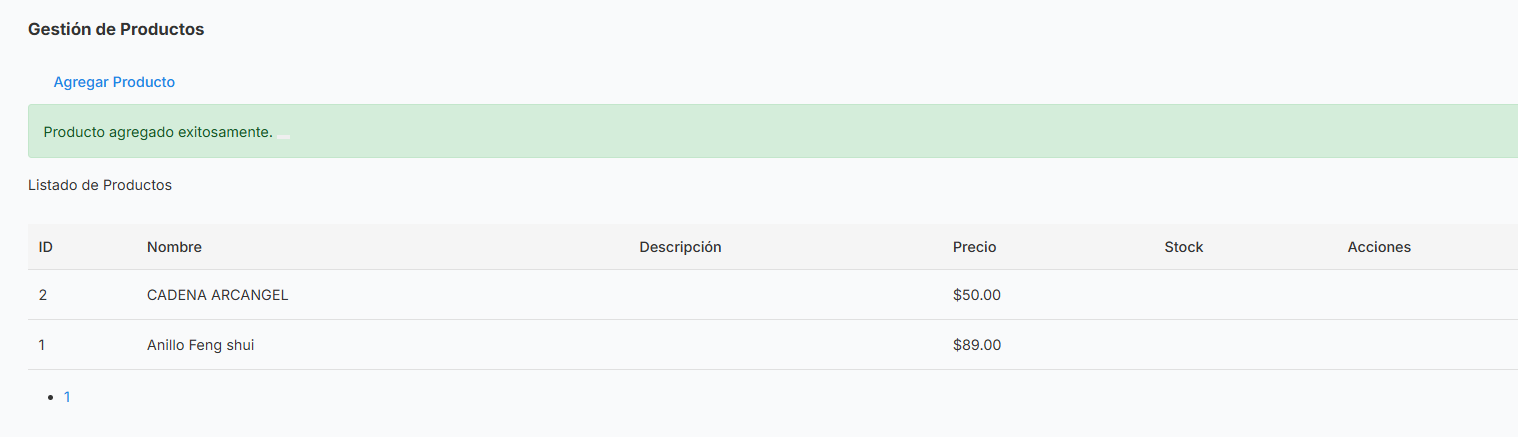This screenshot has height=437, width=1518.
Task: Click the 'Producto agregado exitosamente' alert message
Action: [158, 132]
